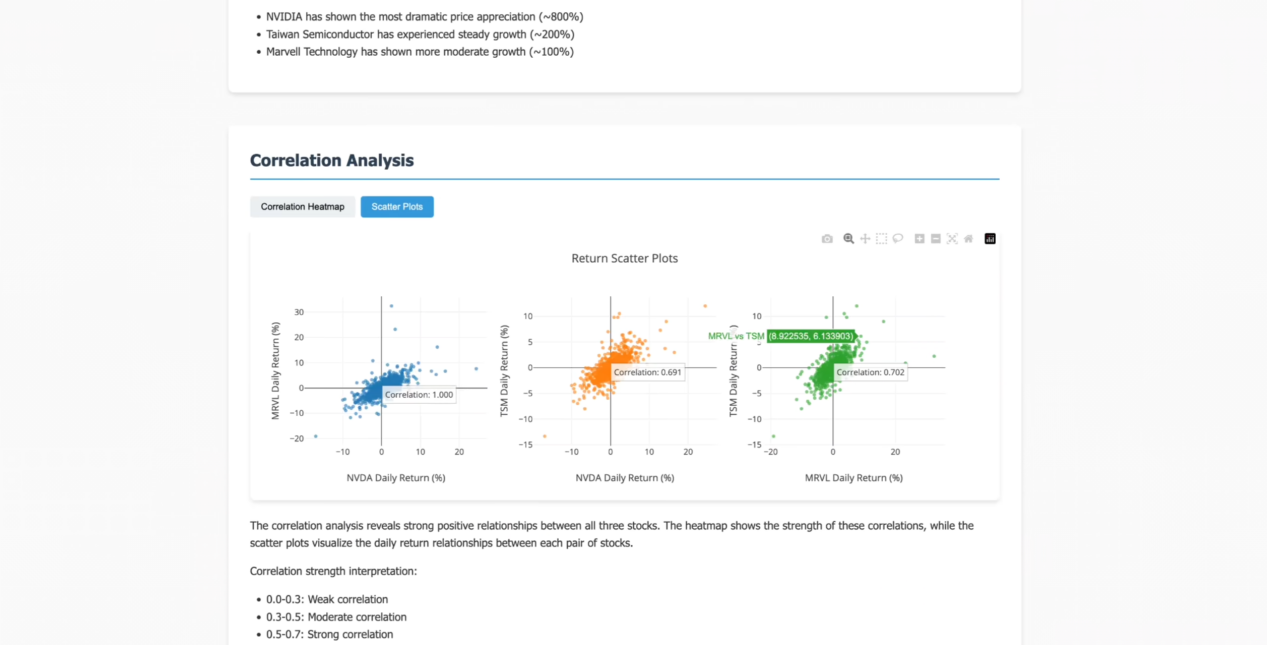This screenshot has width=1267, height=645.
Task: Click the Correlation: 0.691 annotation label
Action: [648, 372]
